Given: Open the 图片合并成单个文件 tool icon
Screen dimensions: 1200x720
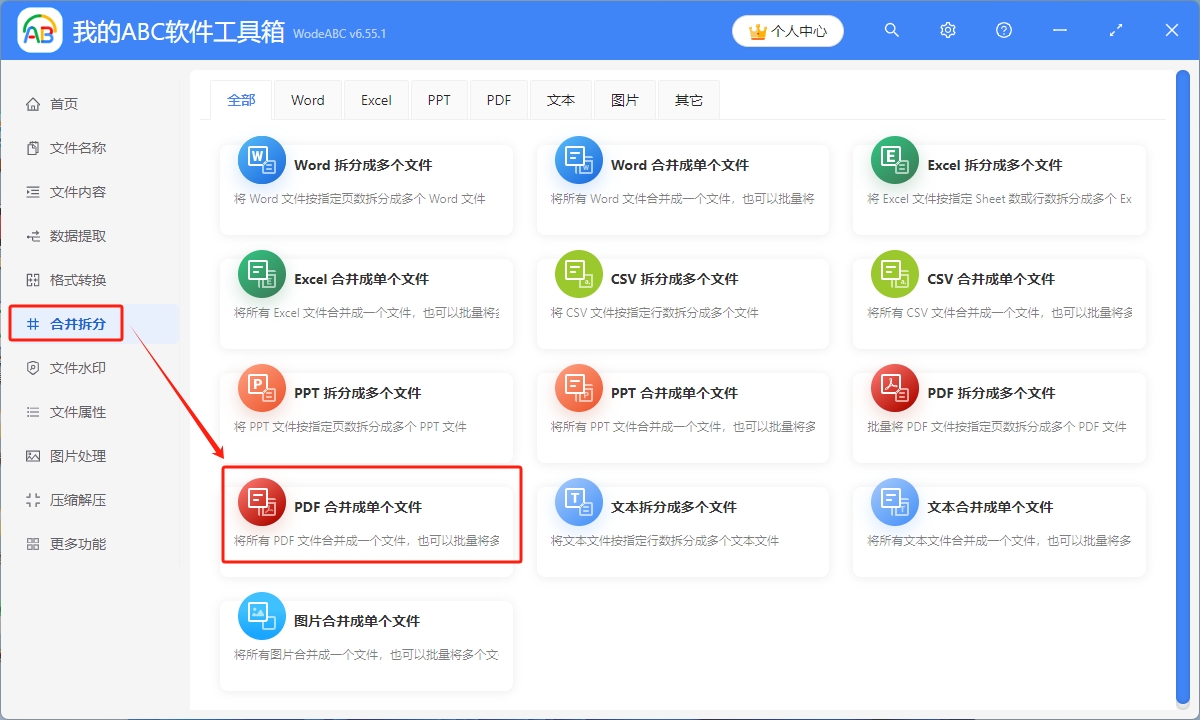Looking at the screenshot, I should click(261, 617).
